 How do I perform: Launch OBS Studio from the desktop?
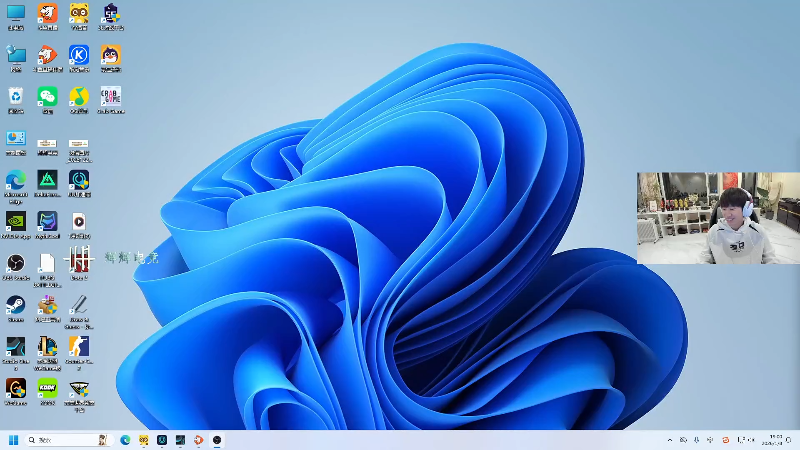point(16,267)
